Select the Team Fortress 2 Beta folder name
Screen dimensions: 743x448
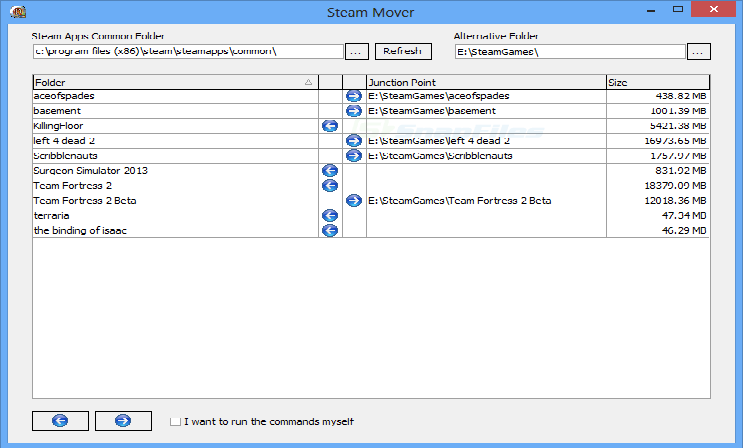[85, 201]
